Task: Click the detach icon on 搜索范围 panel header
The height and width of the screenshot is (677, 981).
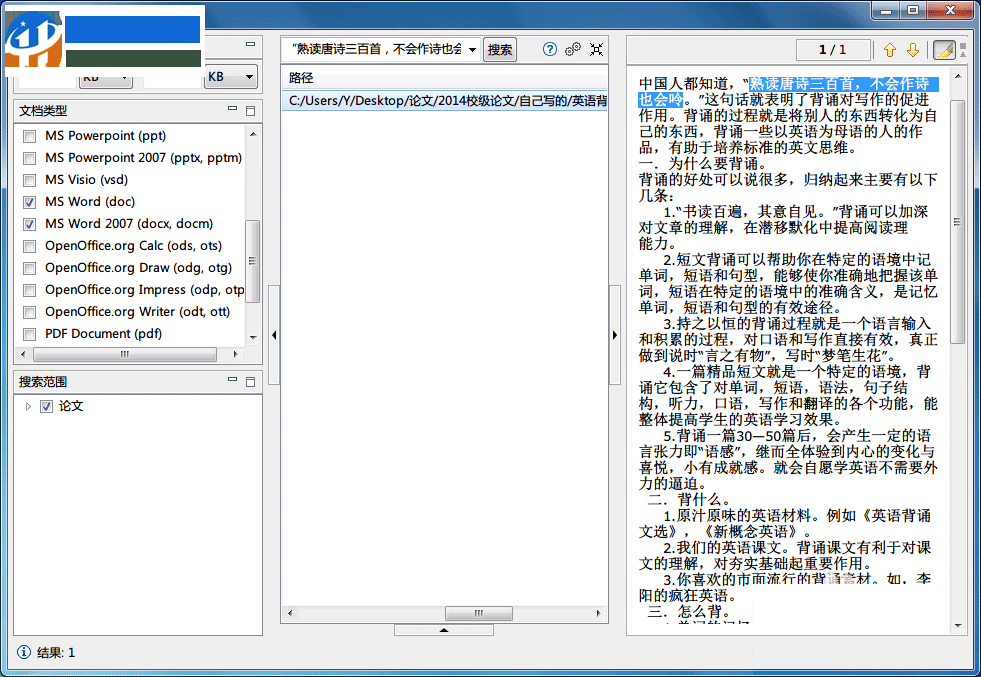Action: pyautogui.click(x=249, y=381)
